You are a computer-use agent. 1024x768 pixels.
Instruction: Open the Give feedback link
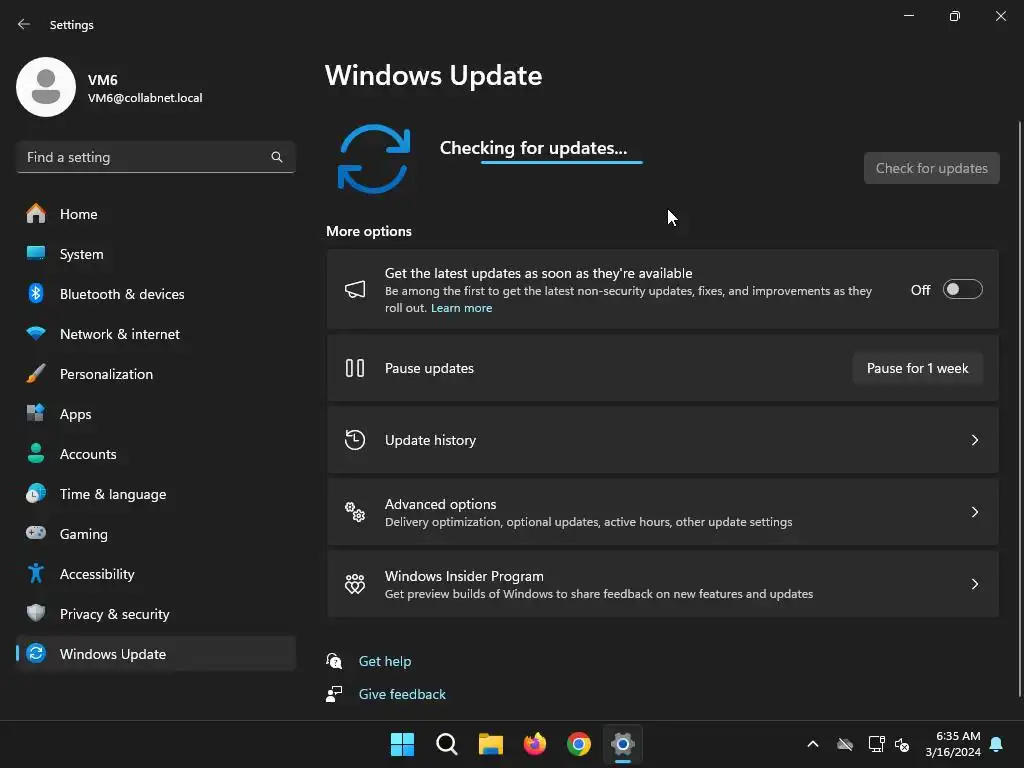(x=402, y=694)
